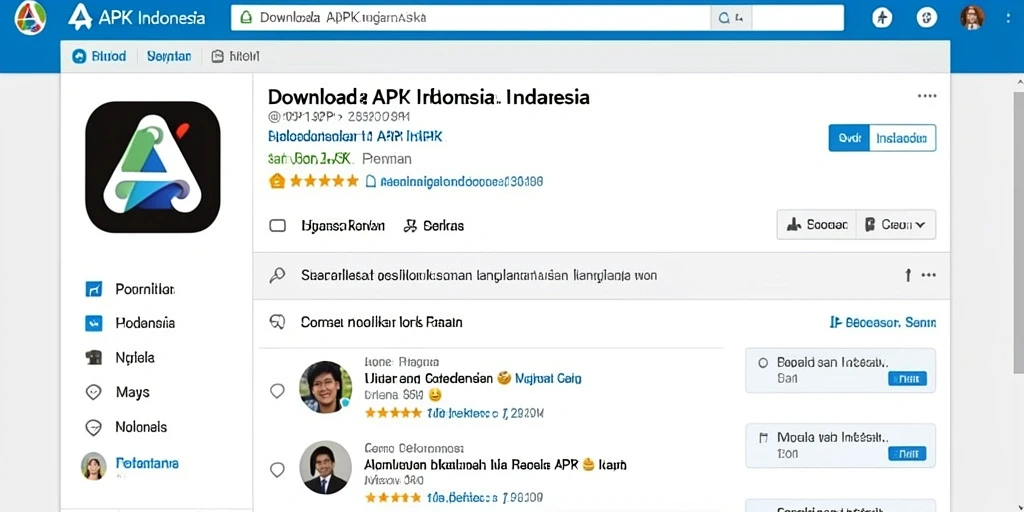Click the Soooac download button
Viewport: 1024px width, 512px height.
pyautogui.click(x=816, y=225)
